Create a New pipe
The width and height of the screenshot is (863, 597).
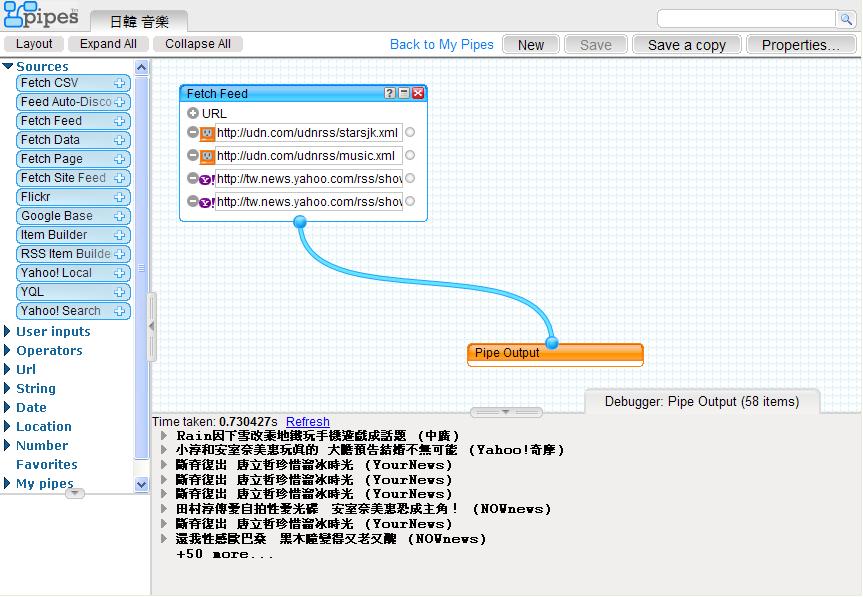(x=531, y=45)
